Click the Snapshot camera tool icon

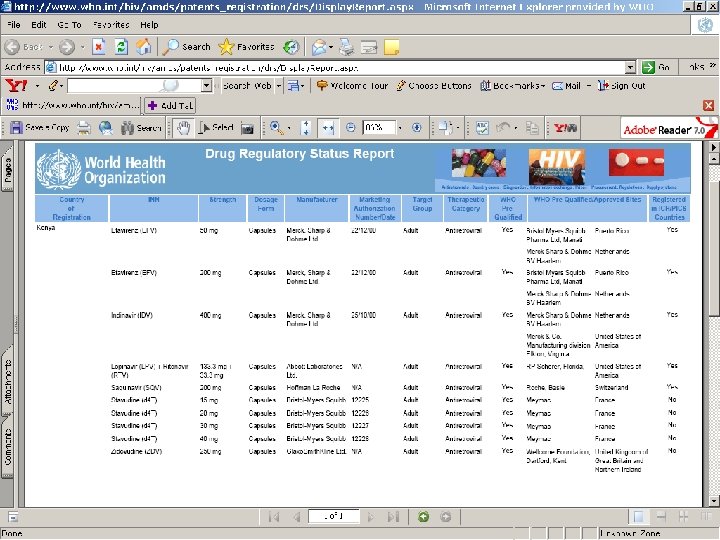pos(247,128)
